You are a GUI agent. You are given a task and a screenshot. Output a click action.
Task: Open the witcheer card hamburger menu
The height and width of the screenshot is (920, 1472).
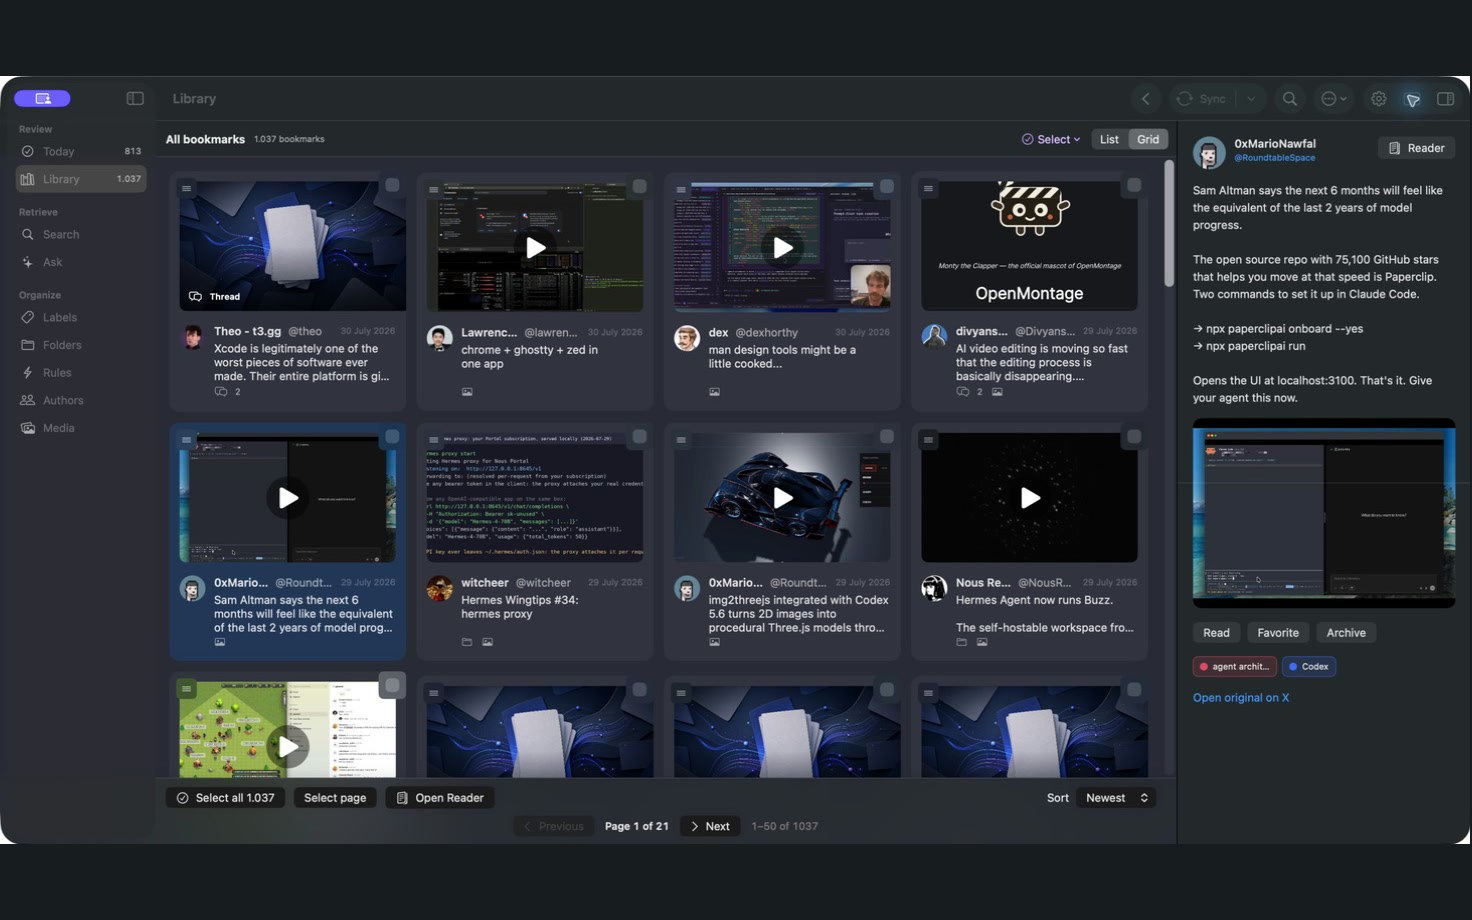pos(434,439)
